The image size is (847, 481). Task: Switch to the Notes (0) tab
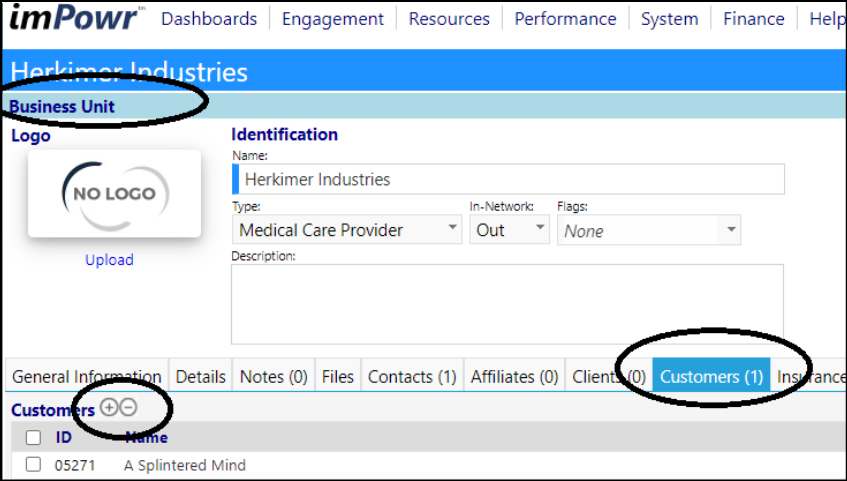(274, 376)
